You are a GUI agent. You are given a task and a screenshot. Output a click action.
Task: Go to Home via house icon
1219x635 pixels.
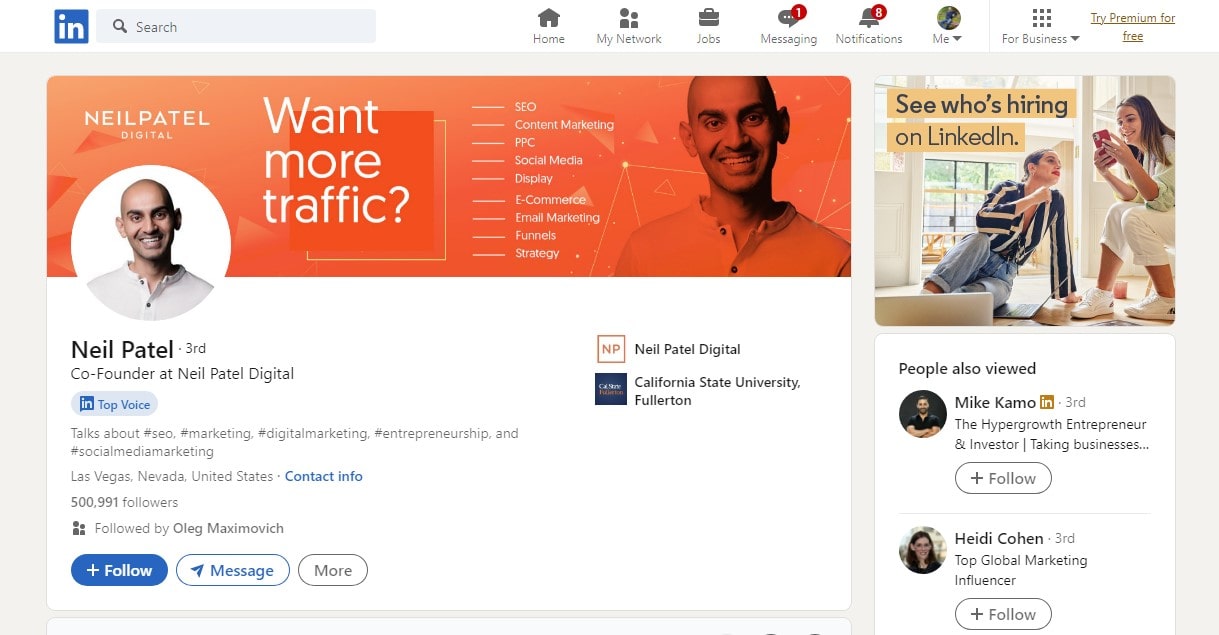549,18
